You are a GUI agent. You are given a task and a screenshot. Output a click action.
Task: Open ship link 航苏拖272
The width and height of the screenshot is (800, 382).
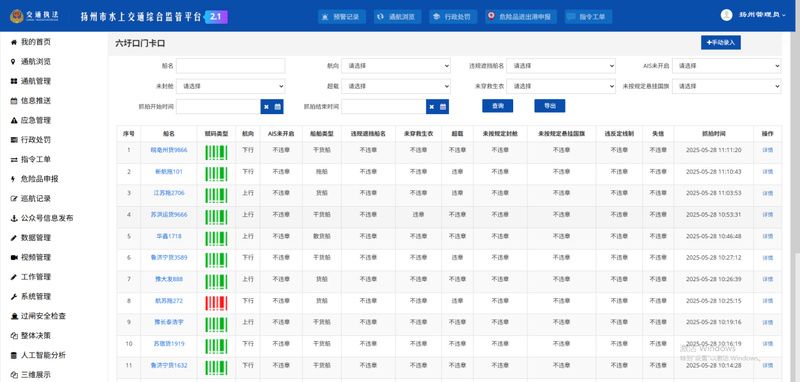click(169, 301)
